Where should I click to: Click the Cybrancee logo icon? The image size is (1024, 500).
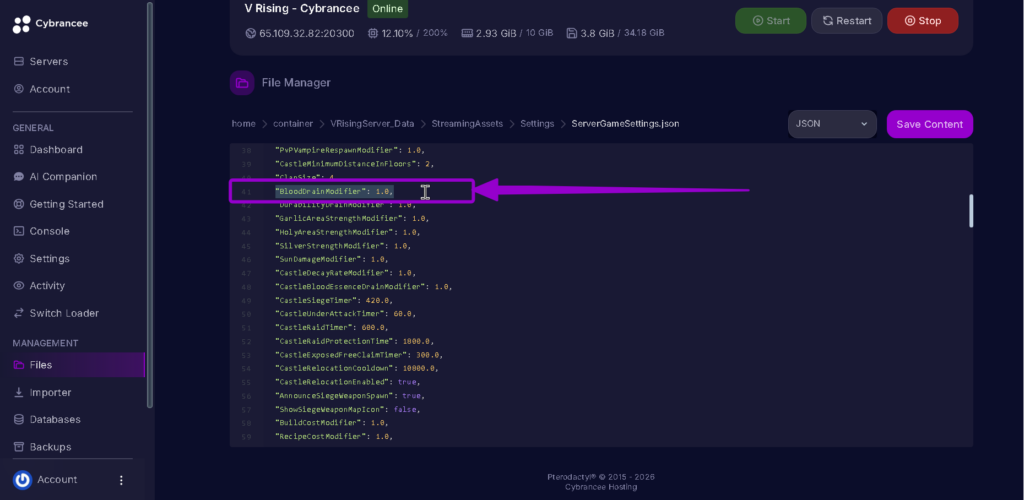(21, 24)
